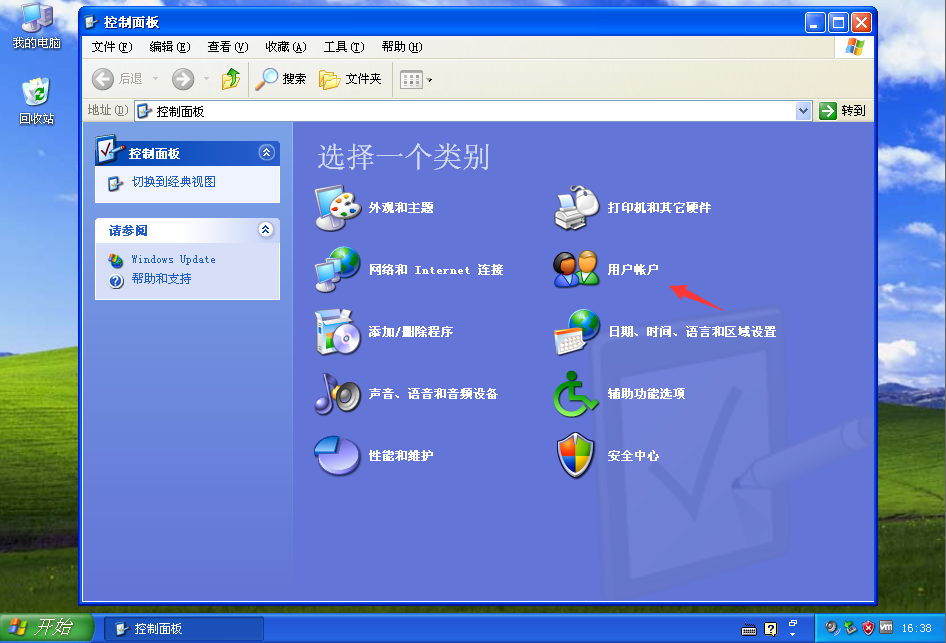Image resolution: width=946 pixels, height=643 pixels.
Task: Open the 安全中心 shield icon
Action: click(576, 456)
